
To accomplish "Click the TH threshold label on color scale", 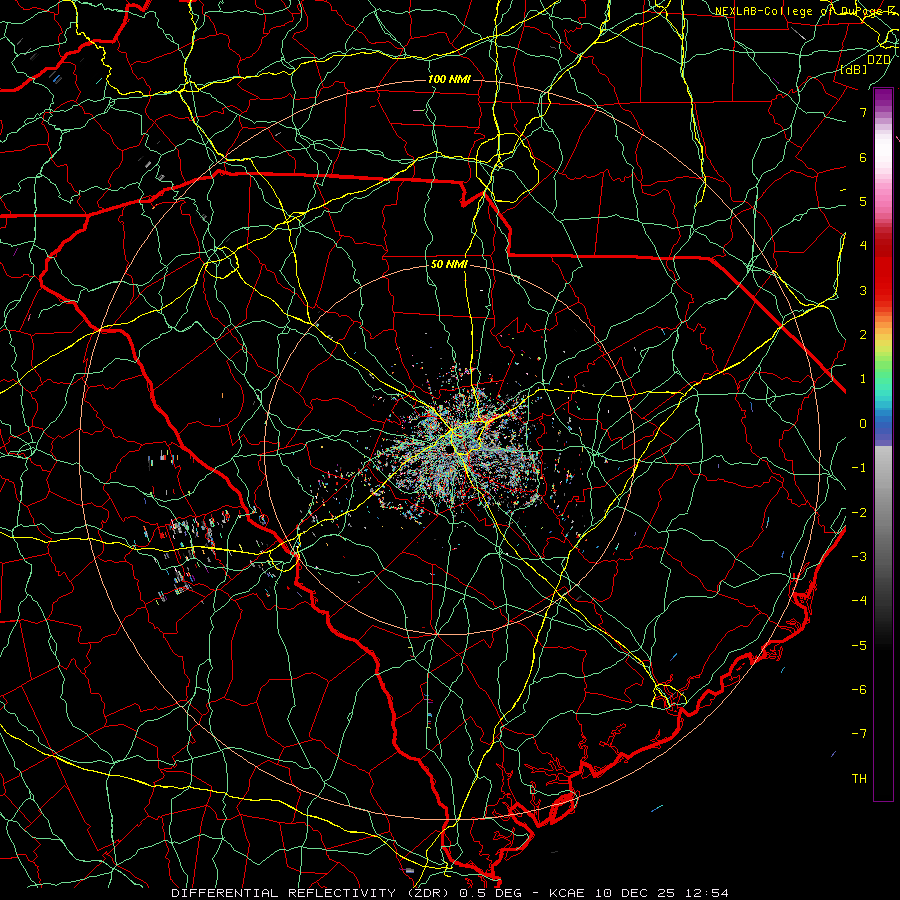I will [x=859, y=779].
